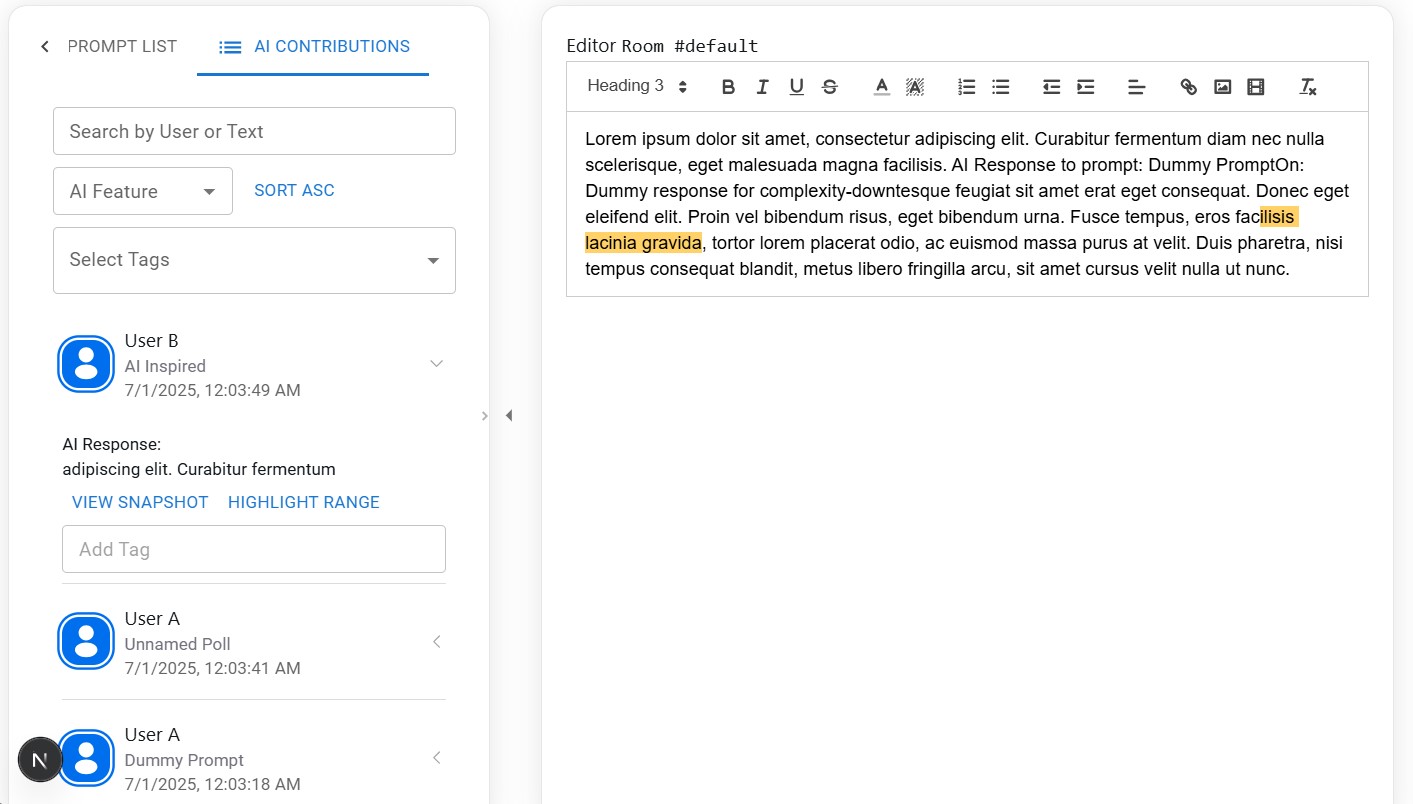Screen dimensions: 1413x804
Task: Open the text background color picker
Action: [914, 87]
